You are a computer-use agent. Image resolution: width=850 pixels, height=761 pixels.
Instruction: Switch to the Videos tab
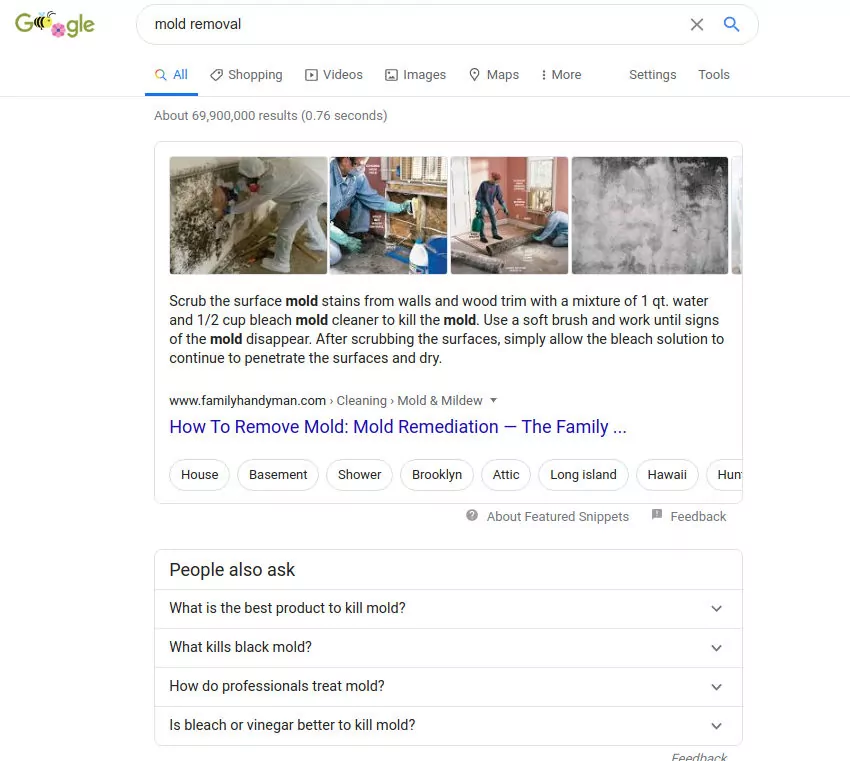334,75
